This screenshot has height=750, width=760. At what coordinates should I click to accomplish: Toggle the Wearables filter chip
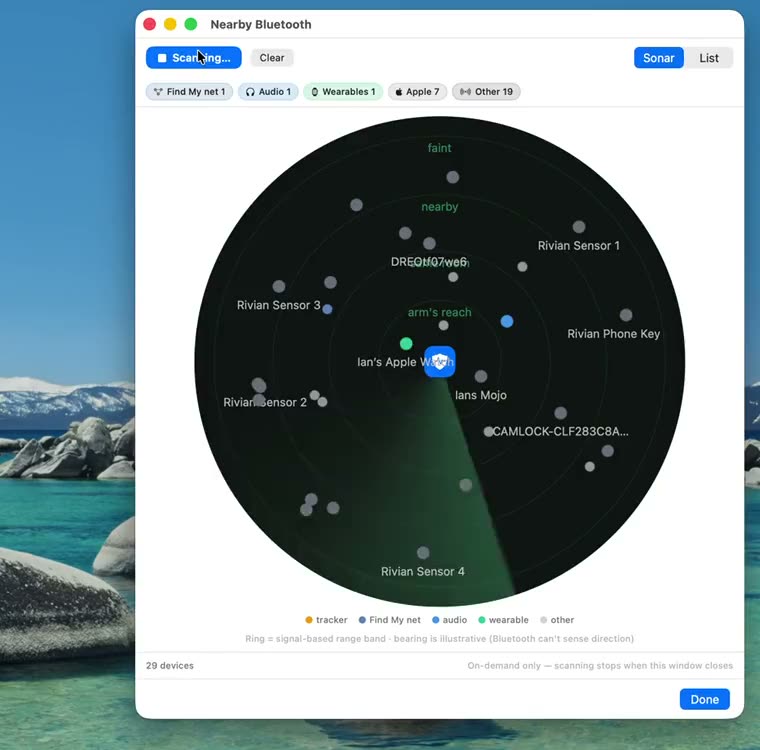(343, 92)
